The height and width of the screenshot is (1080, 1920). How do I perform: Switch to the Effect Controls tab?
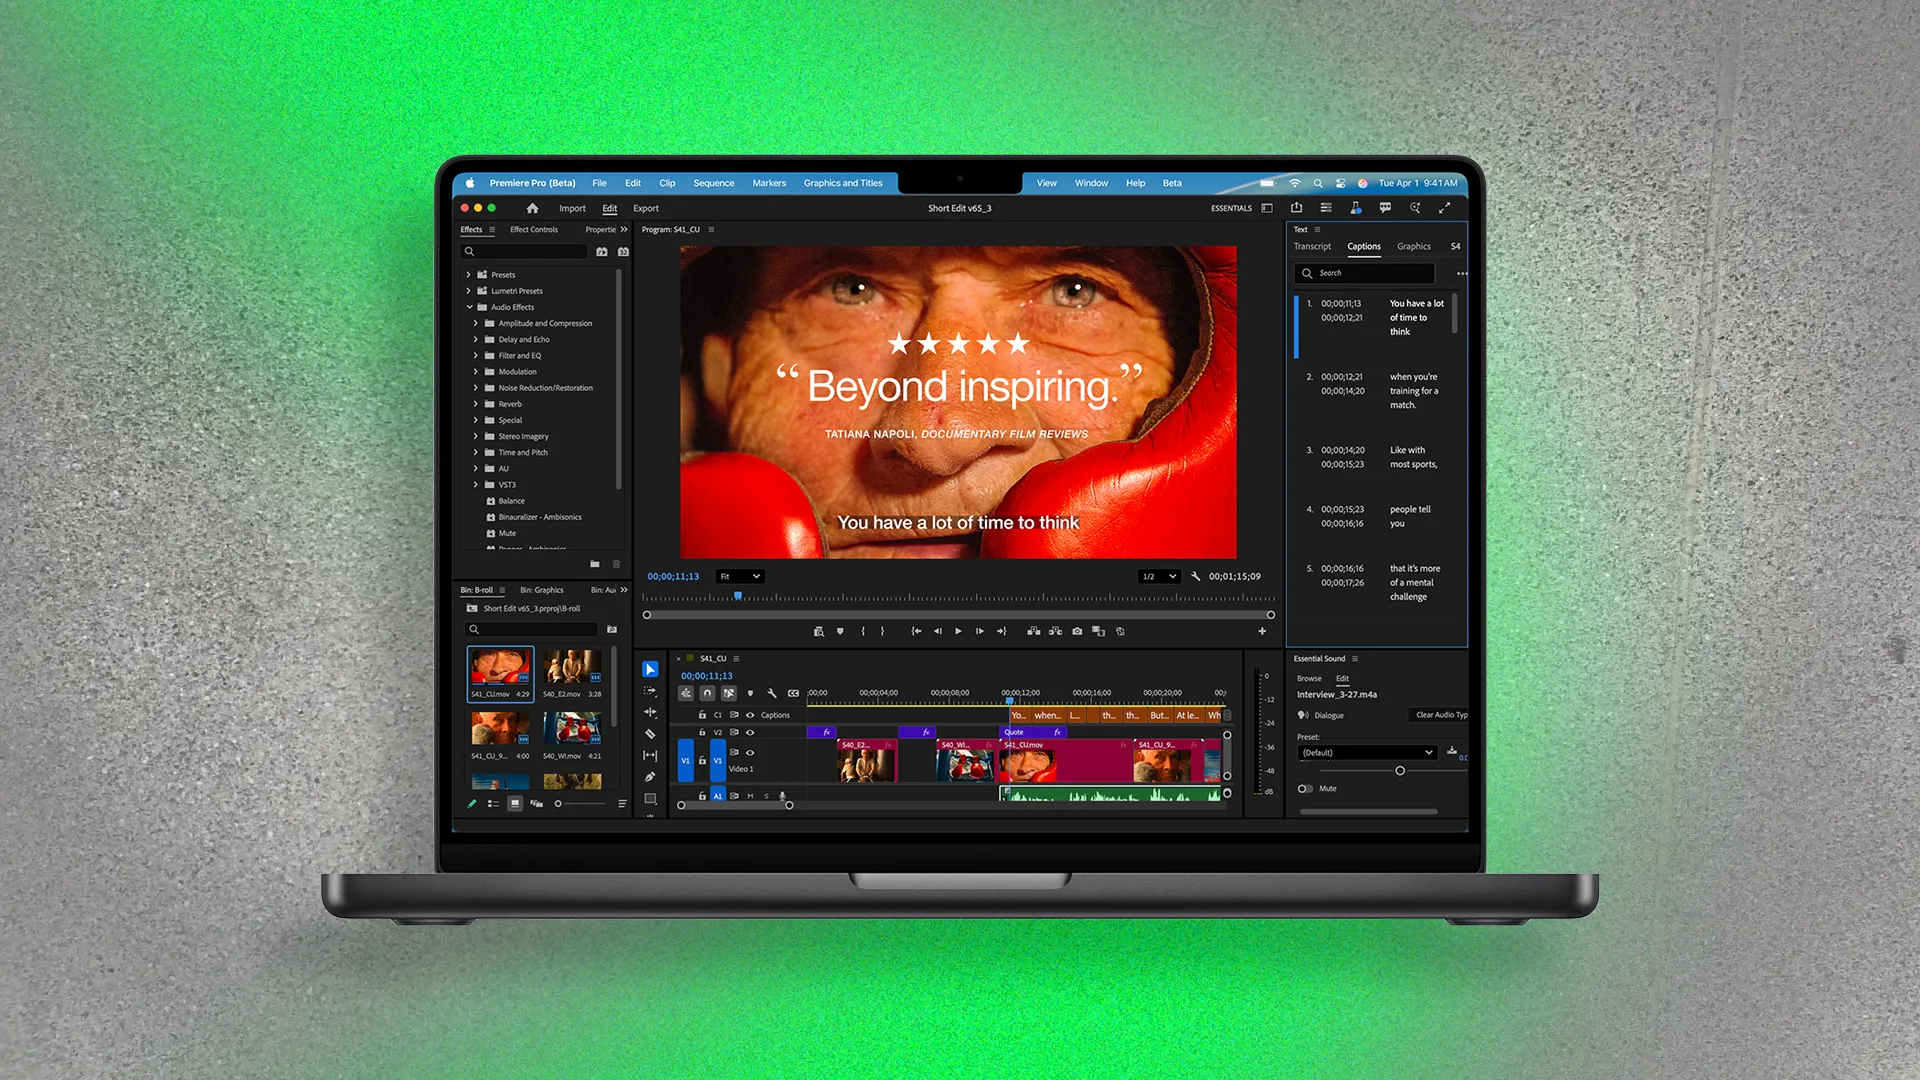click(535, 229)
